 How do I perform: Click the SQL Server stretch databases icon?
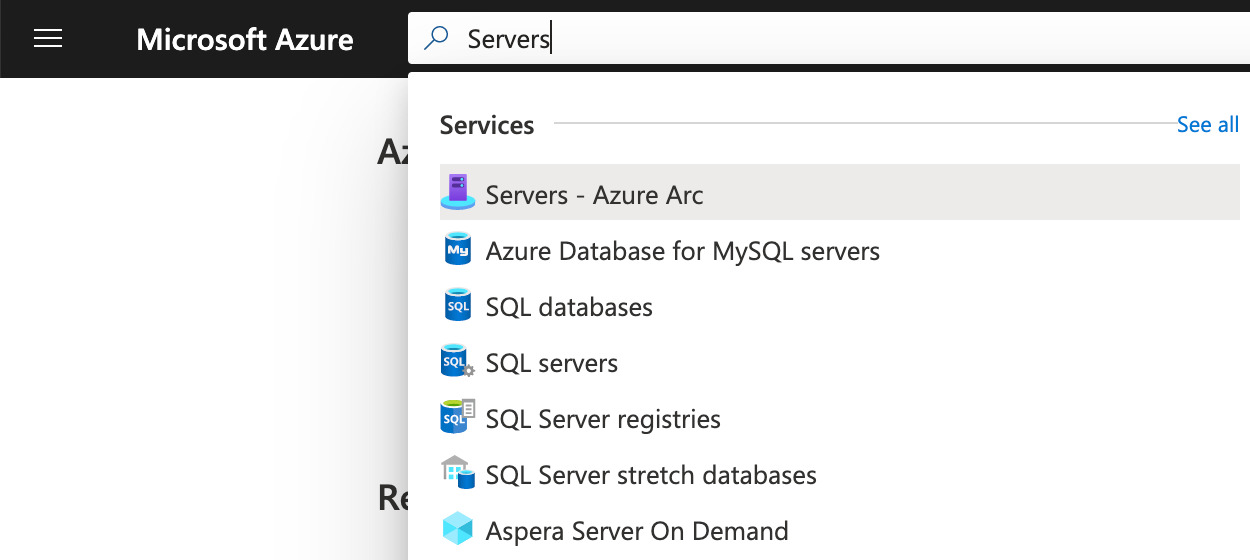(458, 472)
